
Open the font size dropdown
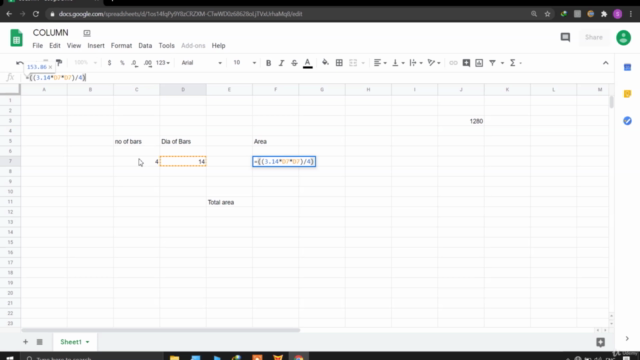pyautogui.click(x=244, y=63)
